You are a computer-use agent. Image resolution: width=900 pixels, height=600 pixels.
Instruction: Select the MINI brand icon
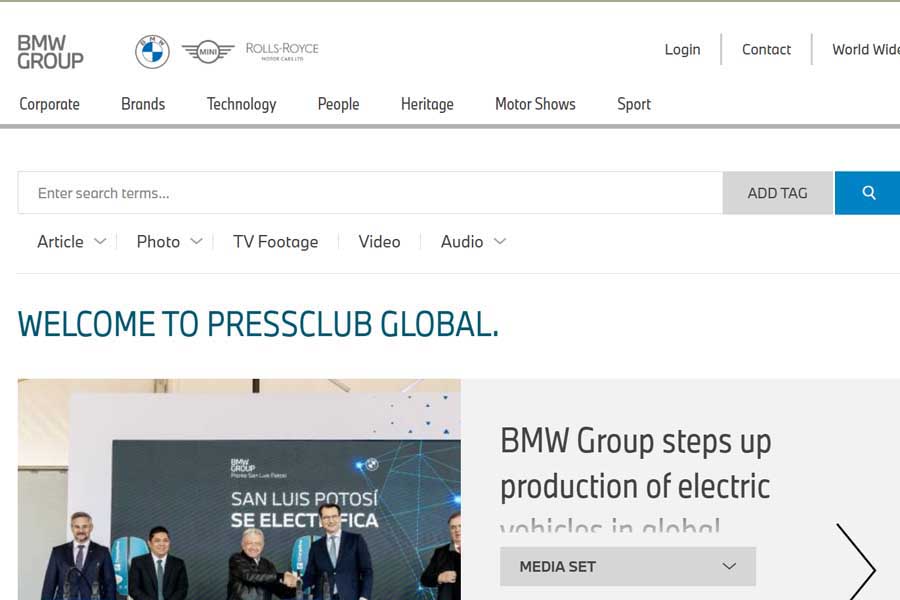click(207, 49)
